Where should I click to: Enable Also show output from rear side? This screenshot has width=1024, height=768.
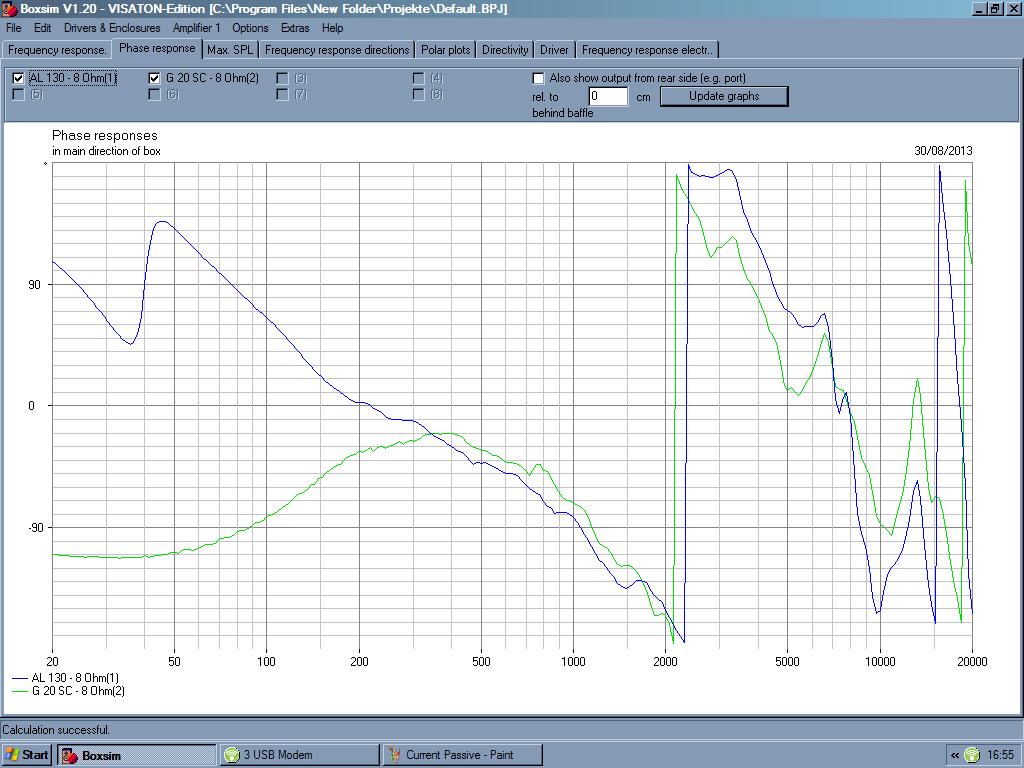click(538, 78)
